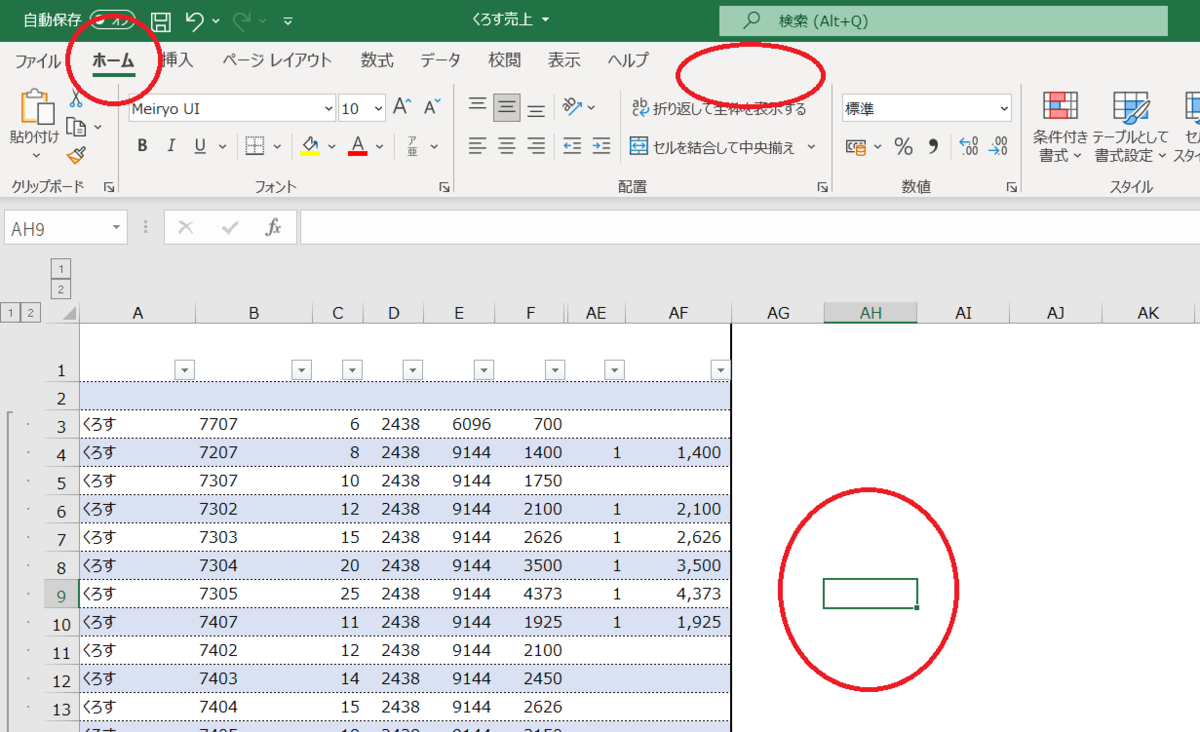Open 条件付き書式 conditional formatting
Viewport: 1200px width, 732px height.
click(x=1060, y=127)
